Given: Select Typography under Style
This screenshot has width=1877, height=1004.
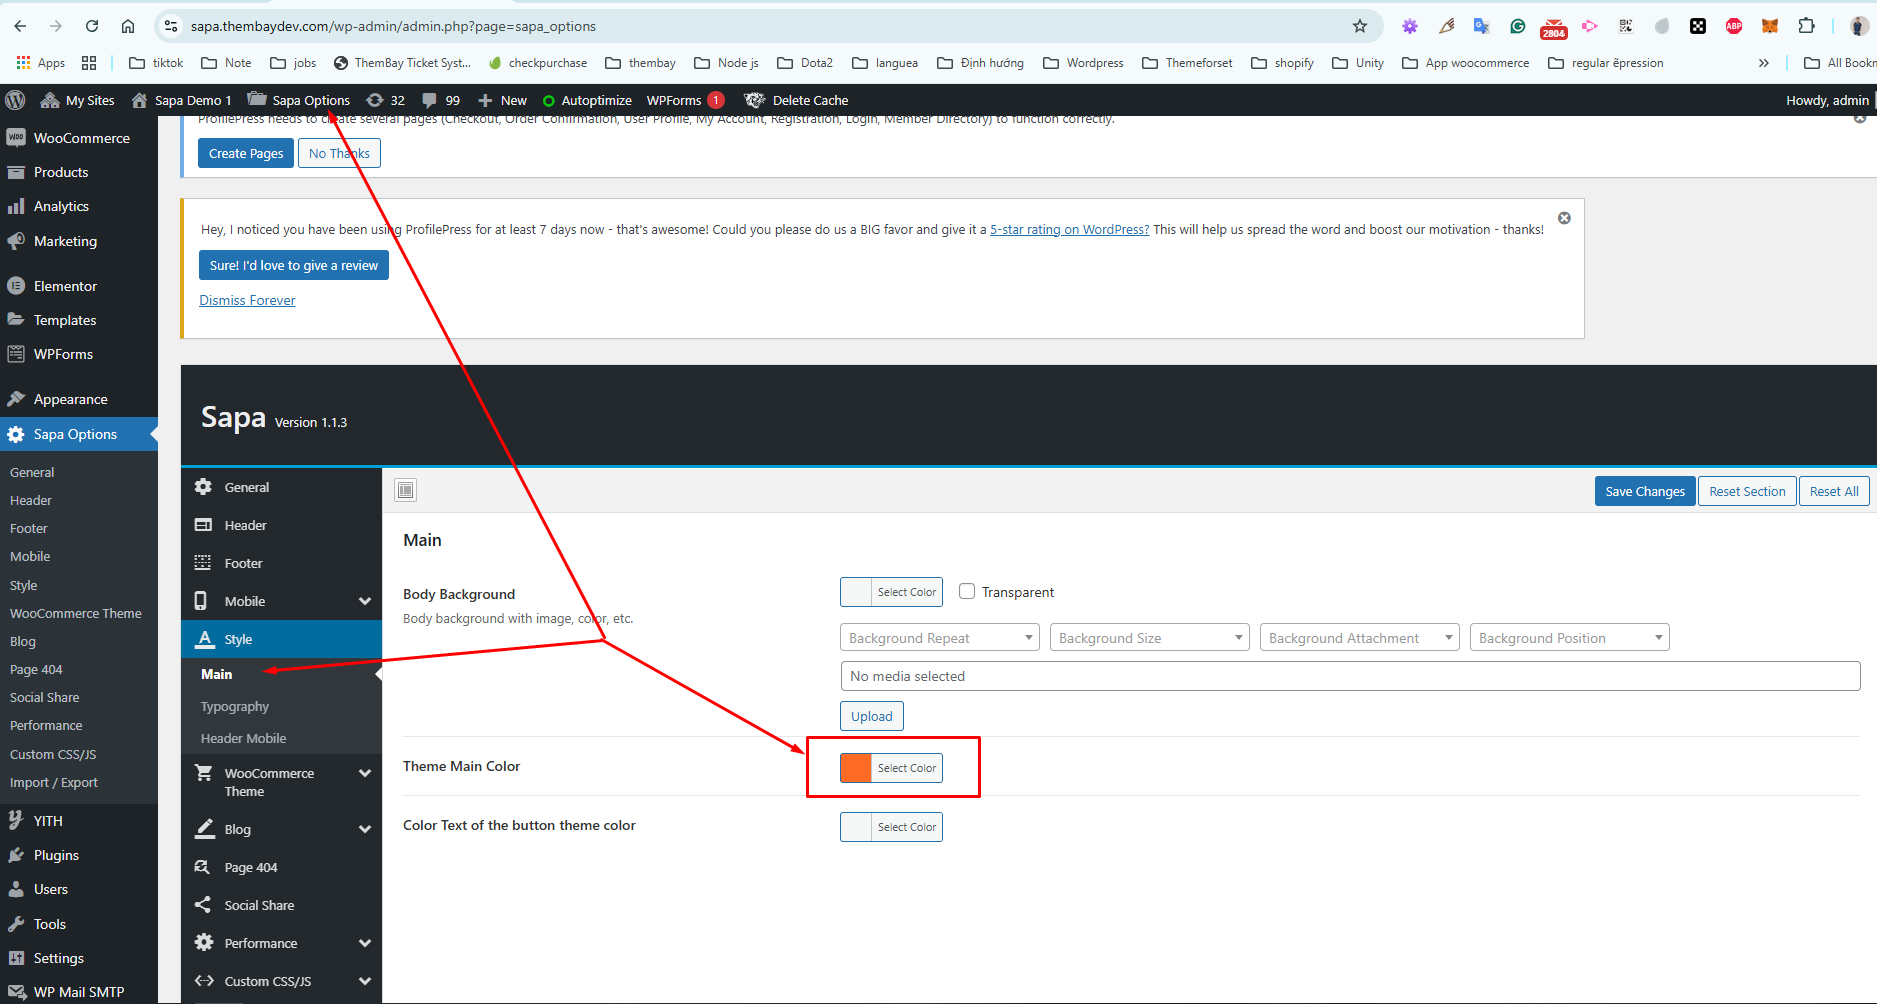Looking at the screenshot, I should (235, 706).
